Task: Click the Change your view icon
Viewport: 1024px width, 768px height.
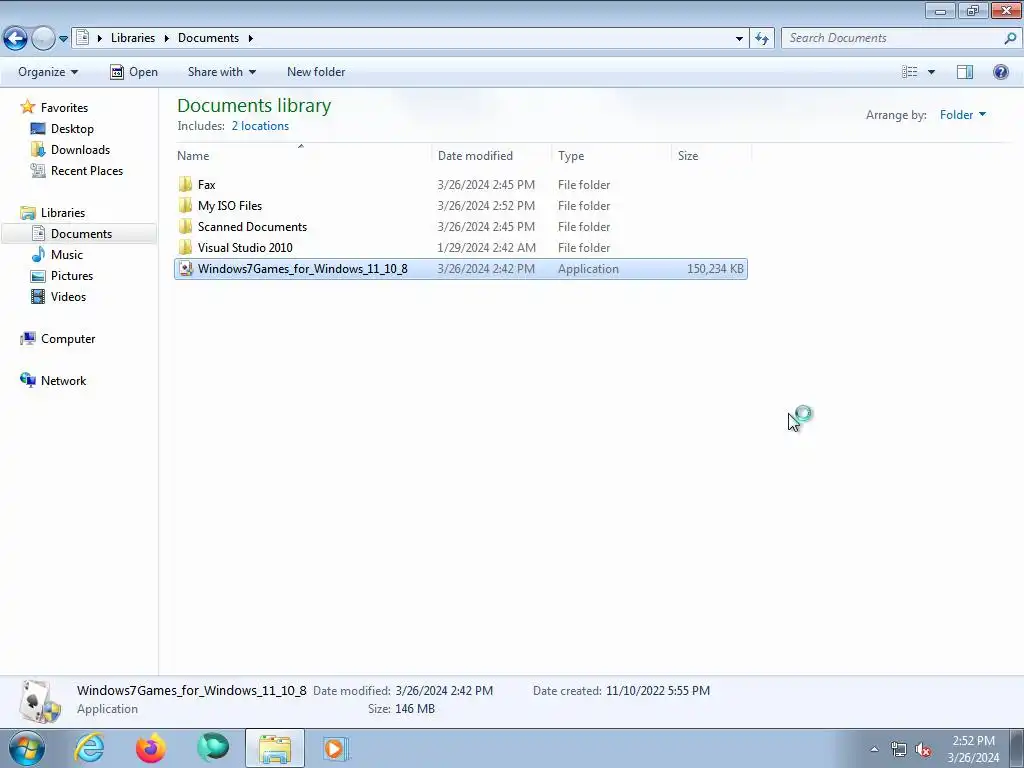Action: pos(910,72)
